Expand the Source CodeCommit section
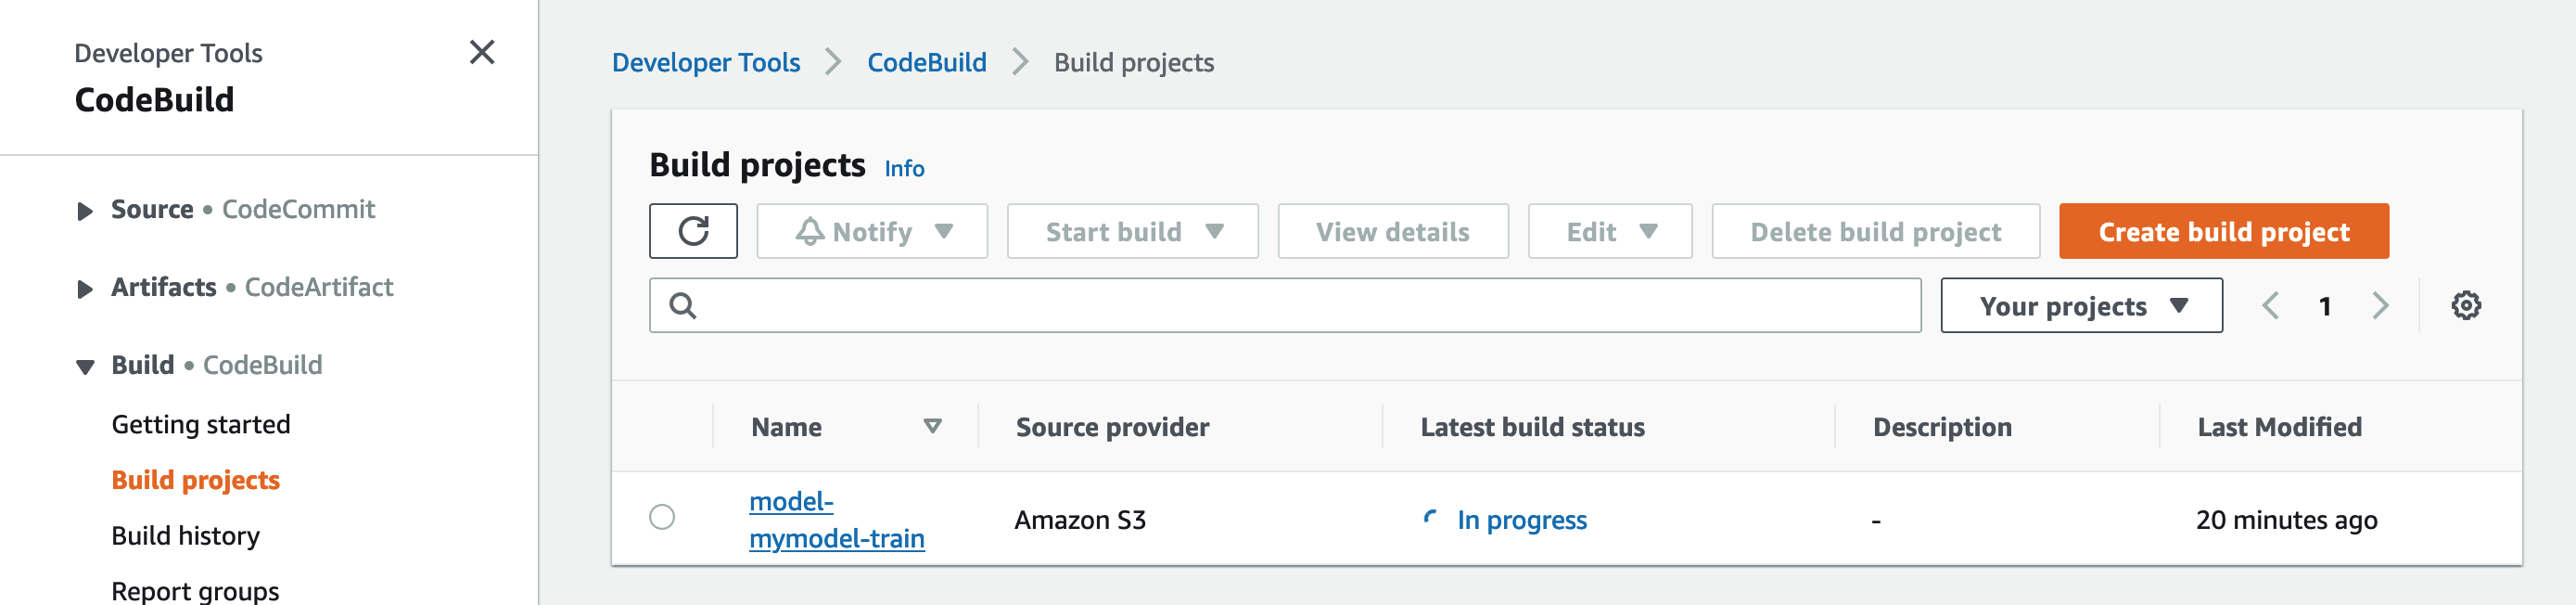Screen dimensions: 2576x605 coord(85,211)
